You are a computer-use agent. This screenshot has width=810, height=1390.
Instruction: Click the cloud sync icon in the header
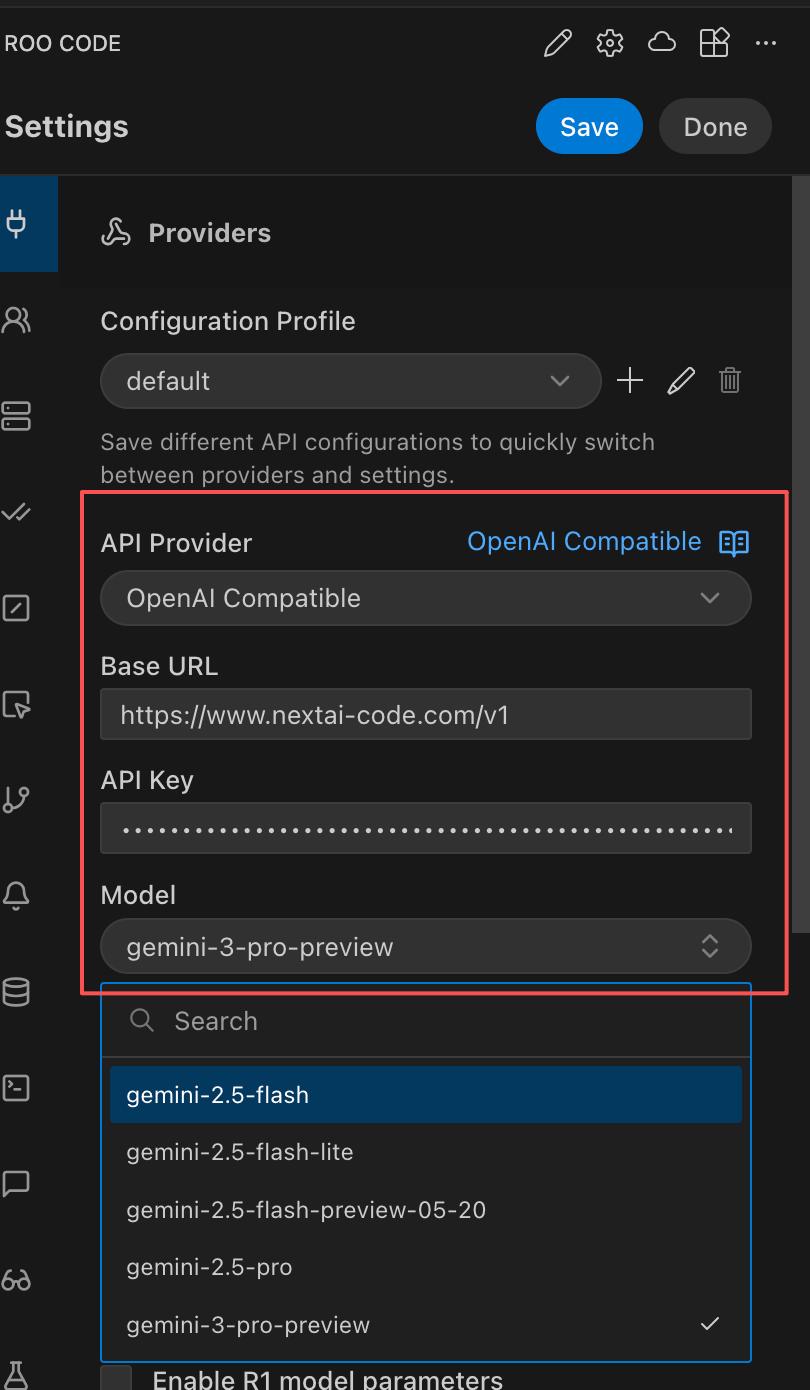661,43
